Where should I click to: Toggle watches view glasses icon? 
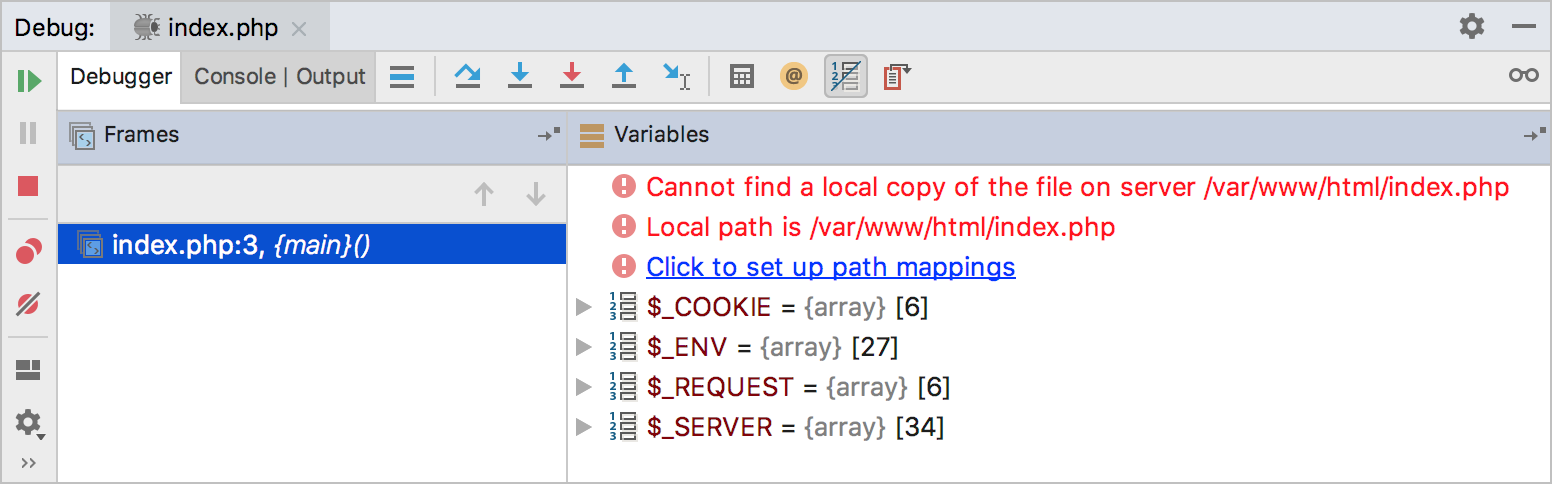point(1523,76)
